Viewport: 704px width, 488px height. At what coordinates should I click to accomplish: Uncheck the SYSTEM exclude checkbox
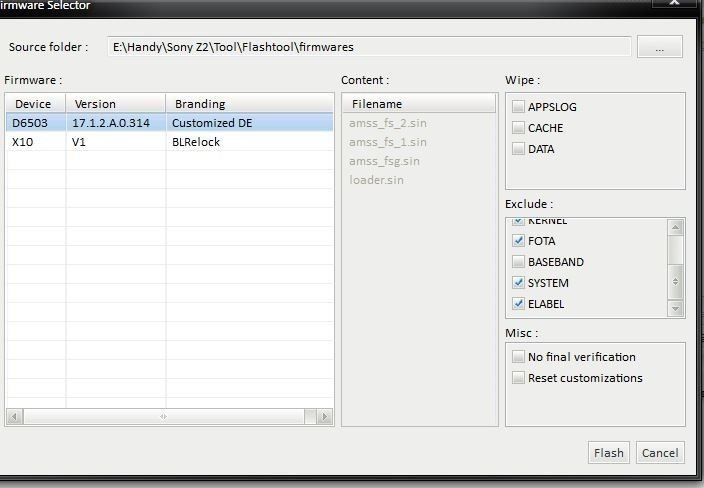[518, 283]
